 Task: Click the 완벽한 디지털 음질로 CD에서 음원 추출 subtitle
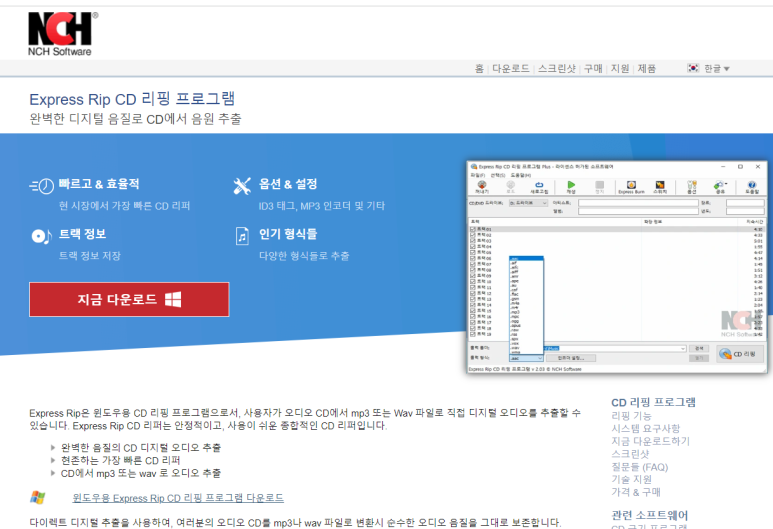coord(136,119)
